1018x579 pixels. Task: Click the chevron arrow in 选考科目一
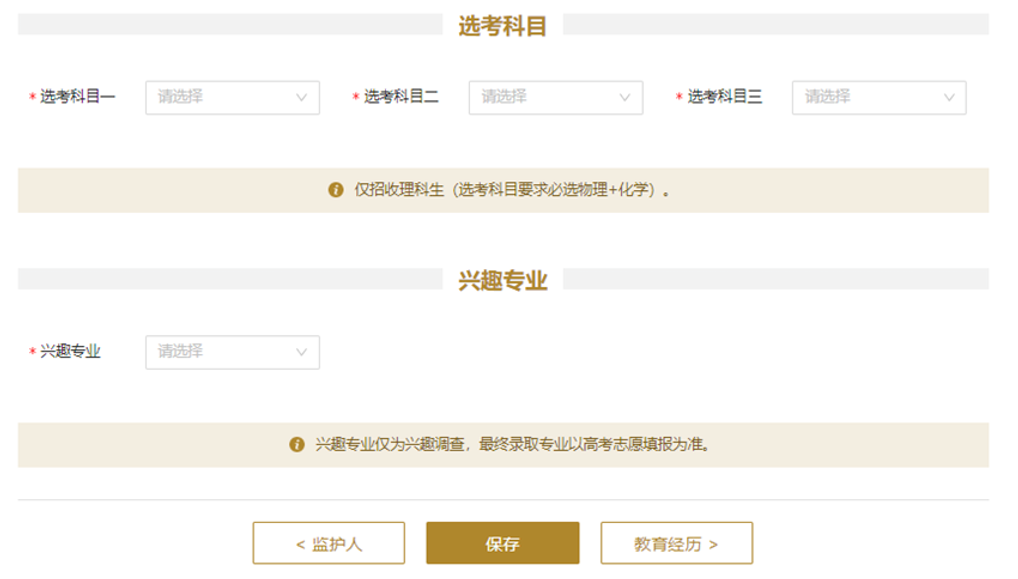click(x=301, y=98)
